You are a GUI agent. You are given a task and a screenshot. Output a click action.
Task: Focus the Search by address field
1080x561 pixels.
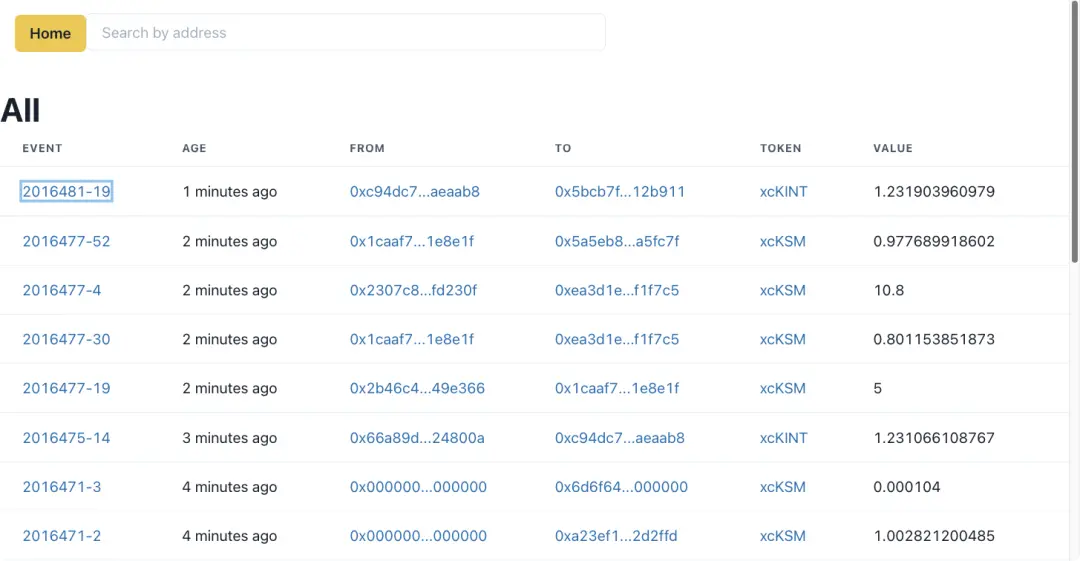tap(345, 33)
